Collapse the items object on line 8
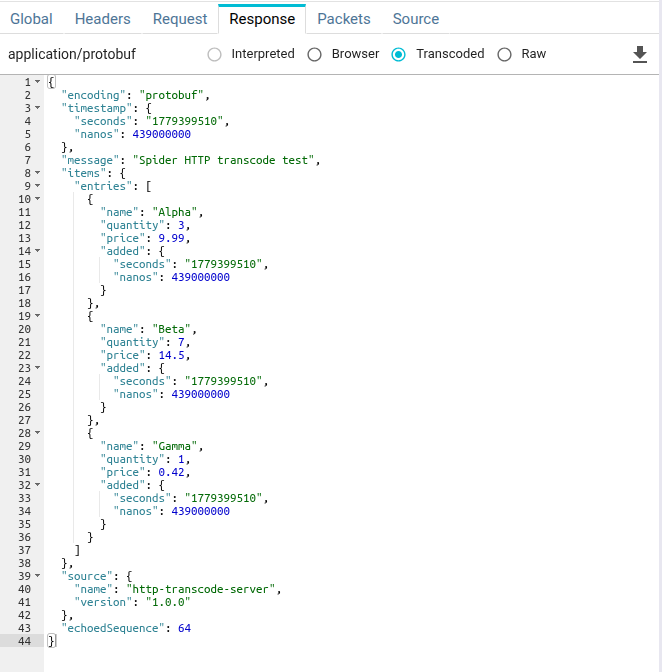This screenshot has width=662, height=672. click(x=38, y=173)
